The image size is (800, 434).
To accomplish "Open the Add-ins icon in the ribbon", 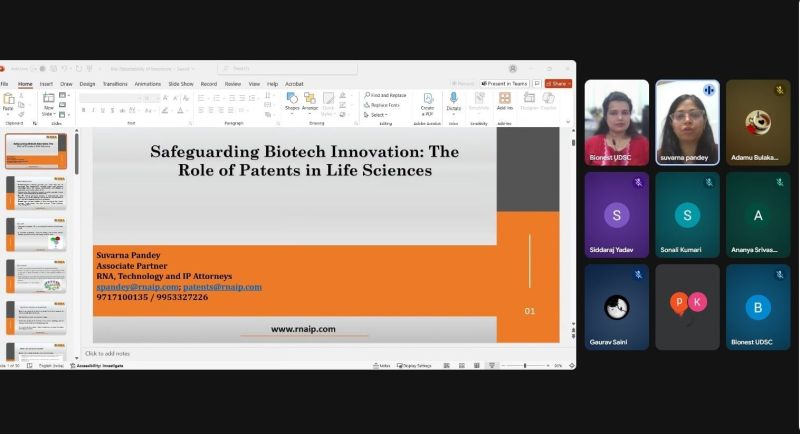I will click(x=504, y=101).
